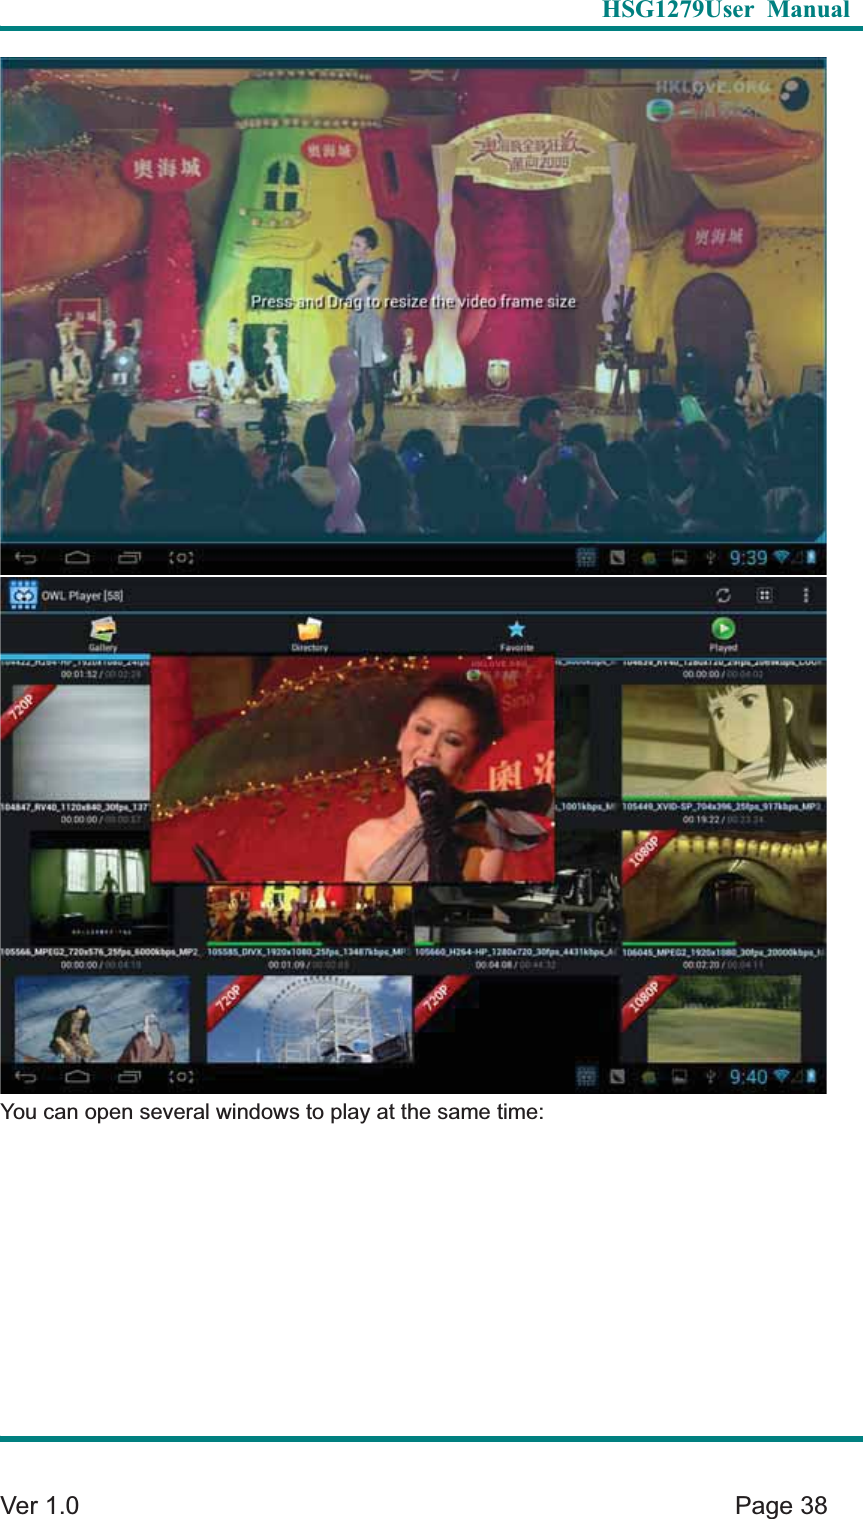The width and height of the screenshot is (863, 1519).
Task: Click the floating singer video window
Action: (x=352, y=768)
